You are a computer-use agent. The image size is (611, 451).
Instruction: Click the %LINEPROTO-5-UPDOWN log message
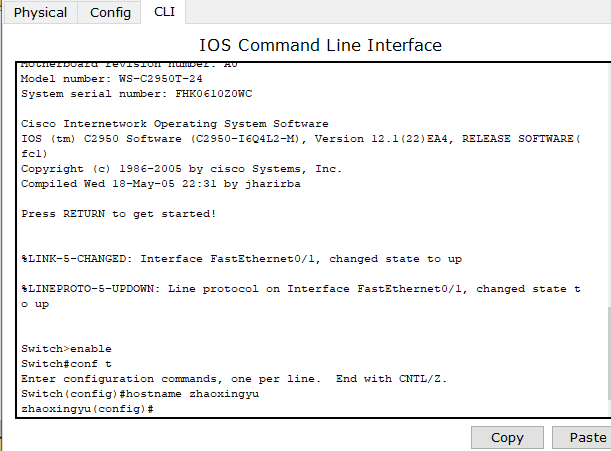(301, 296)
